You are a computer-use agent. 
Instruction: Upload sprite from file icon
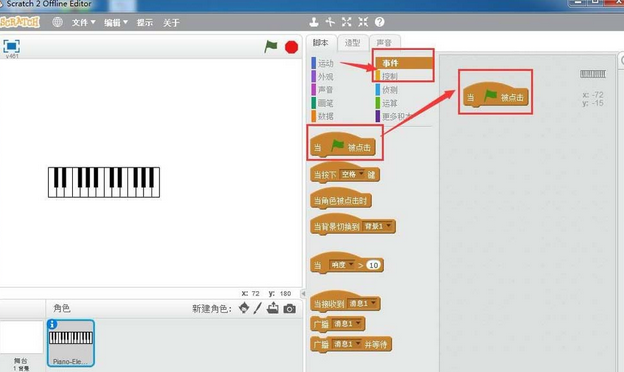(273, 308)
